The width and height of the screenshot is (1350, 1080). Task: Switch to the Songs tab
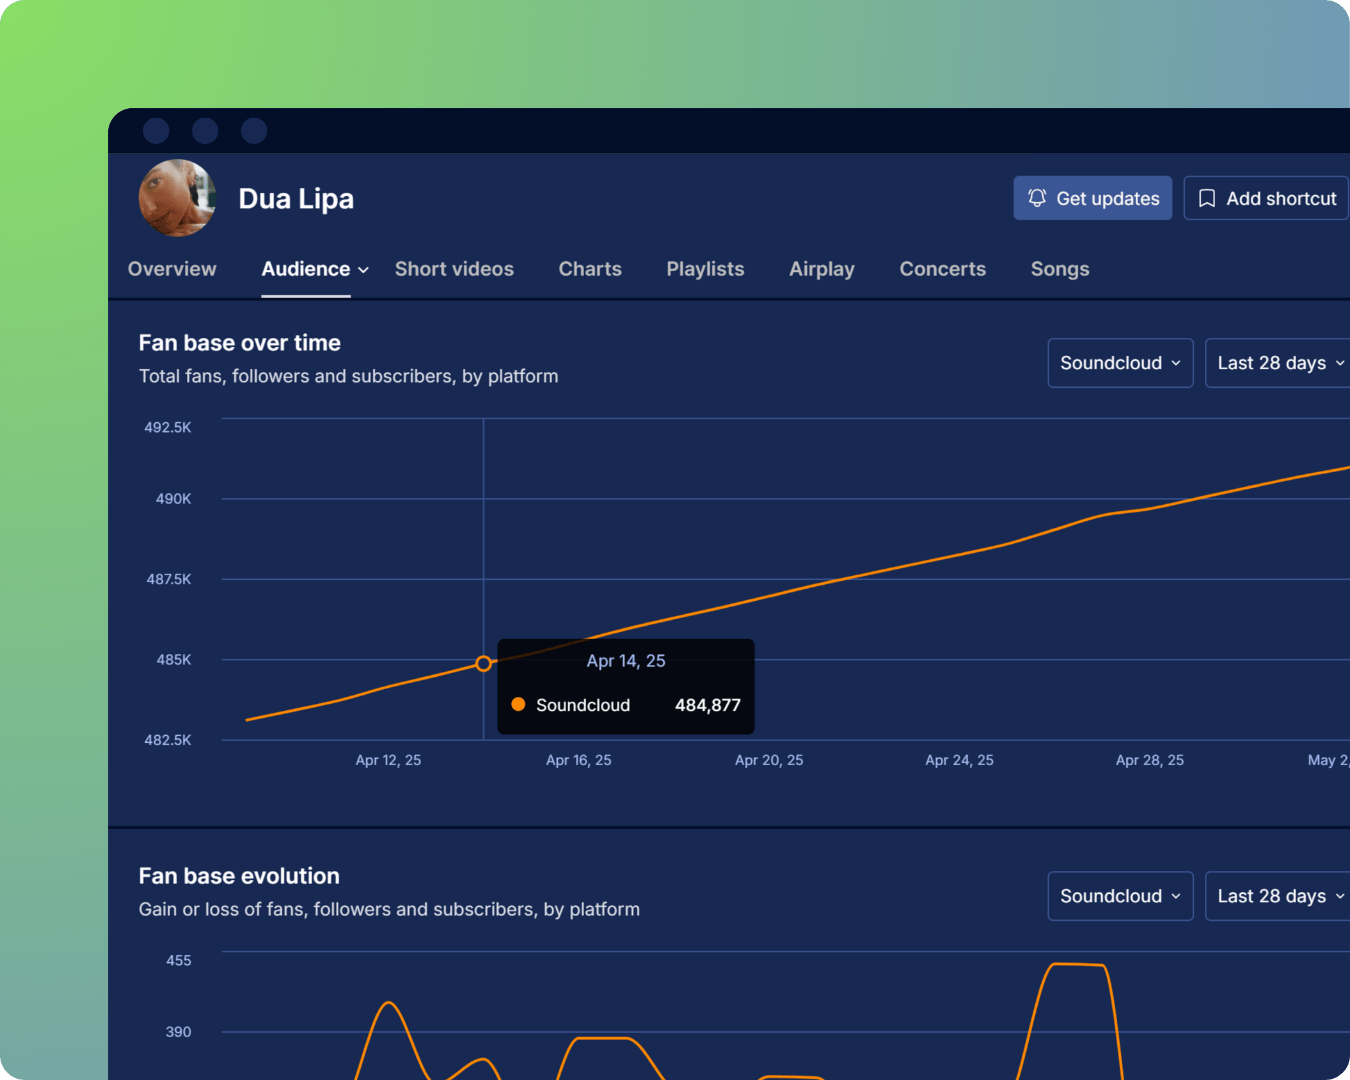tap(1060, 269)
